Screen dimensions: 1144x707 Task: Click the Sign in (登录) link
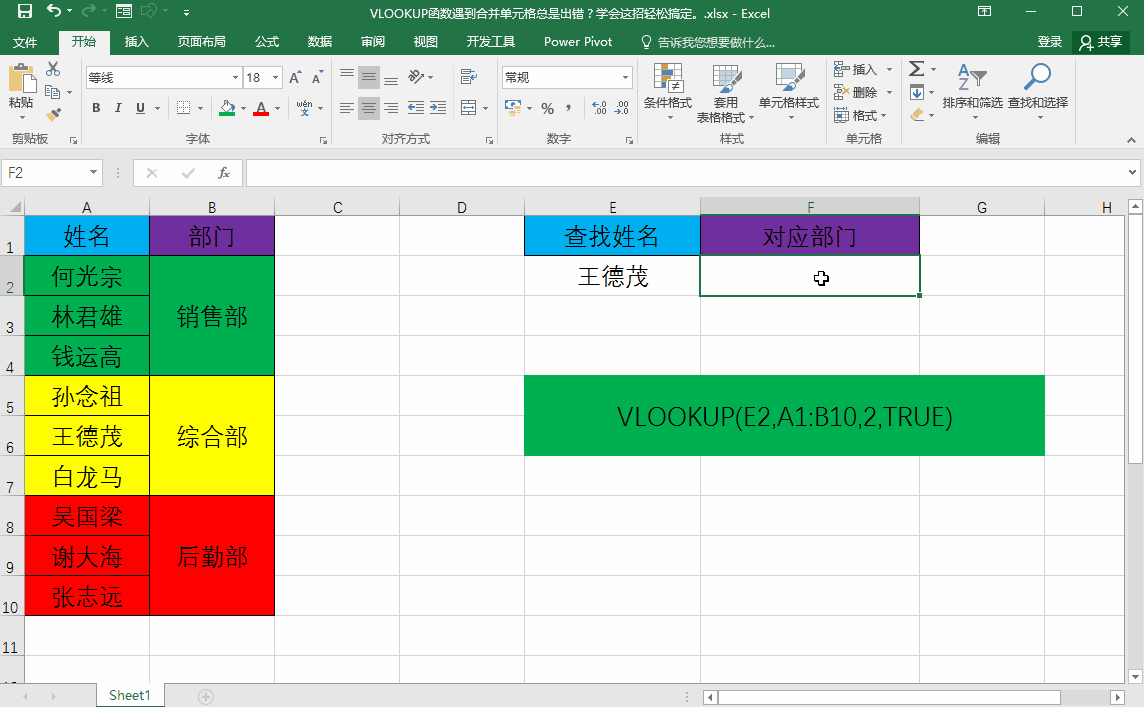1049,42
